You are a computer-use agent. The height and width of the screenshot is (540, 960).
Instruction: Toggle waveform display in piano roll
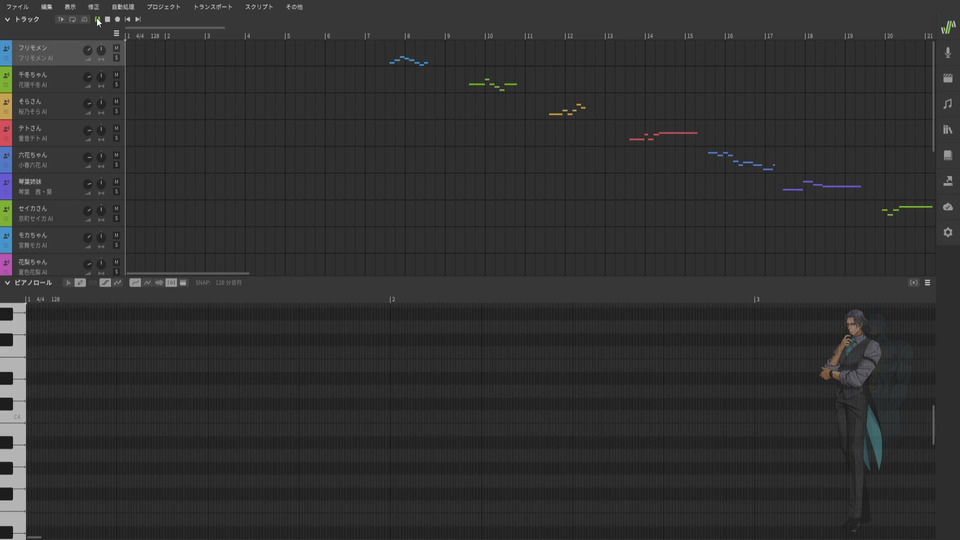tap(159, 283)
